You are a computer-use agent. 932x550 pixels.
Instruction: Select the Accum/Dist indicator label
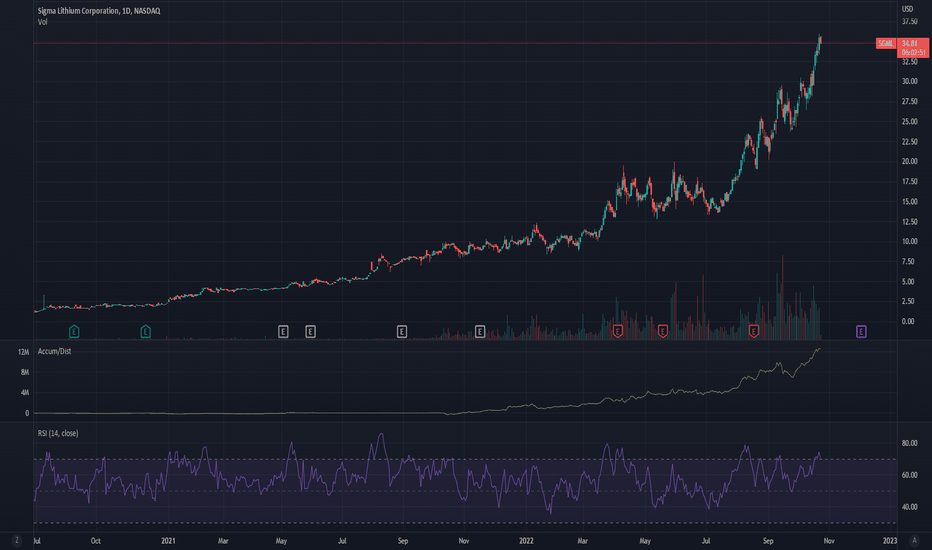[54, 351]
